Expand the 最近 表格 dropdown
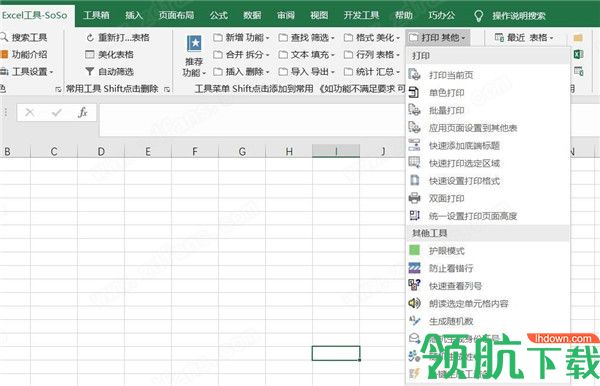The width and height of the screenshot is (600, 386). tap(524, 37)
